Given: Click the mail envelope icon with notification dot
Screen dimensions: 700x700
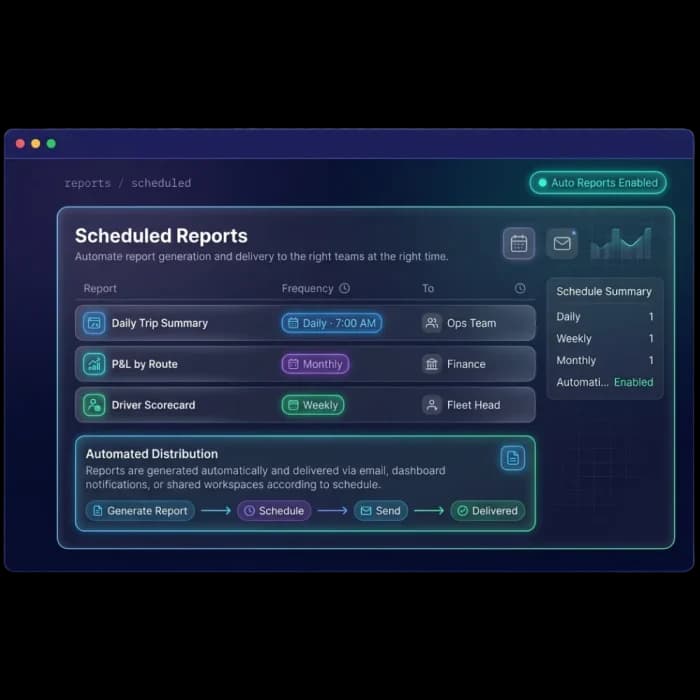Looking at the screenshot, I should point(562,244).
